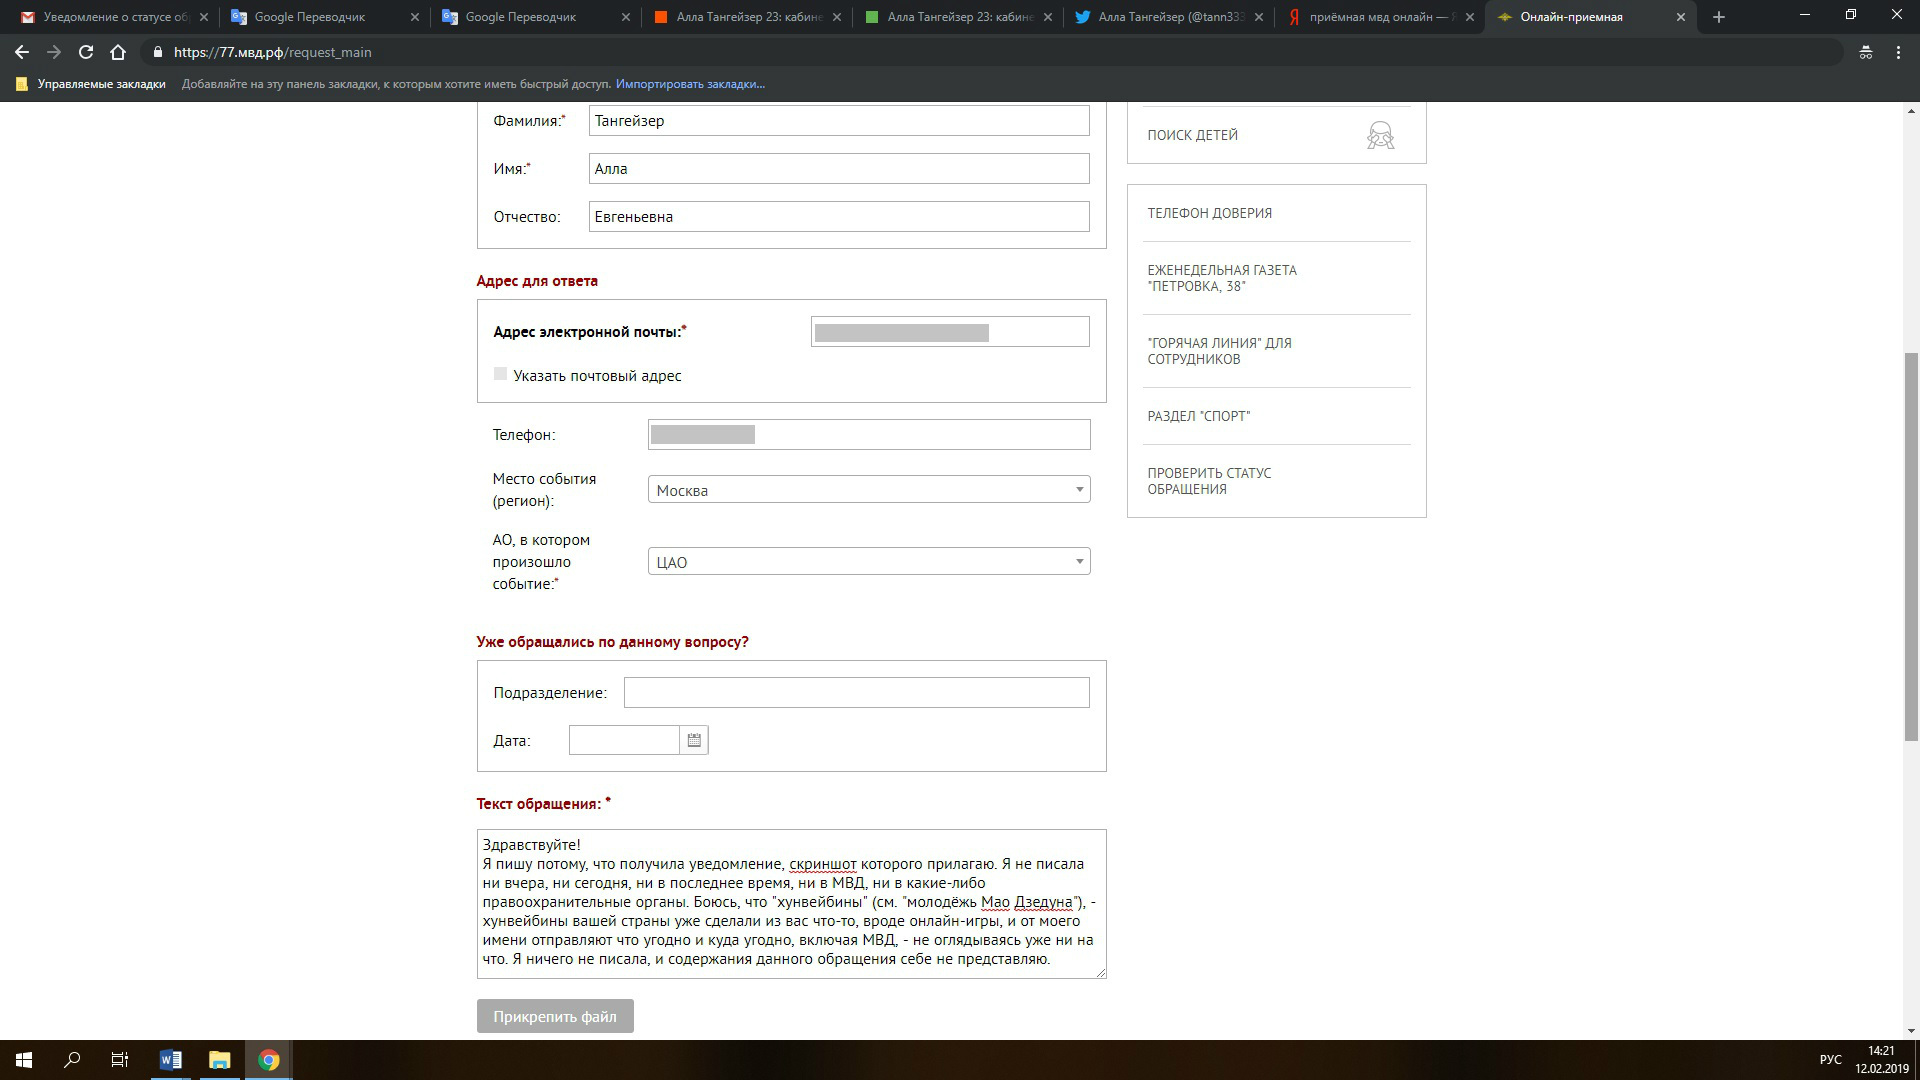Image resolution: width=1920 pixels, height=1080 pixels.
Task: Open File Explorer from taskbar
Action: tap(219, 1060)
